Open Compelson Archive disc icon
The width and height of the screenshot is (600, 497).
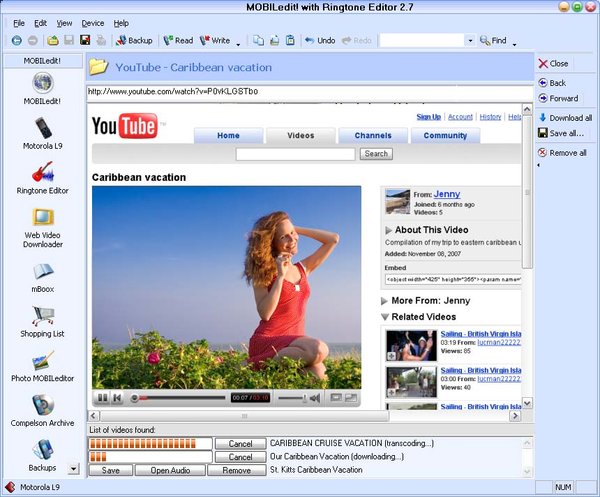pos(43,405)
